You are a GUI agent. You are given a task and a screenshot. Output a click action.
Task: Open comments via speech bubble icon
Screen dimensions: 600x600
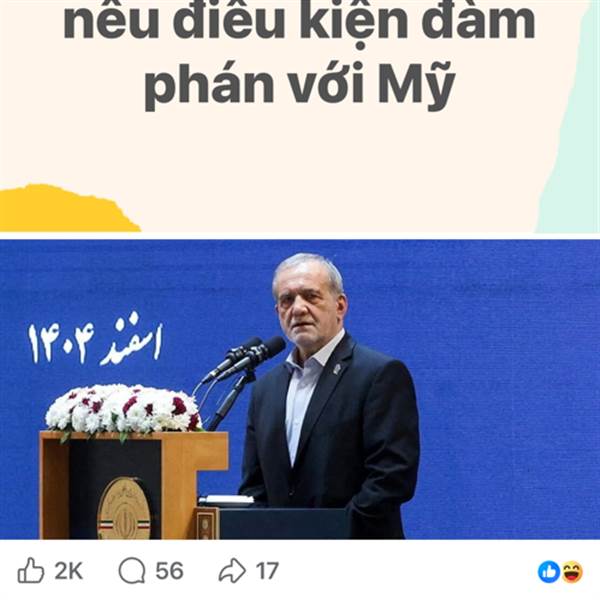pos(132,571)
